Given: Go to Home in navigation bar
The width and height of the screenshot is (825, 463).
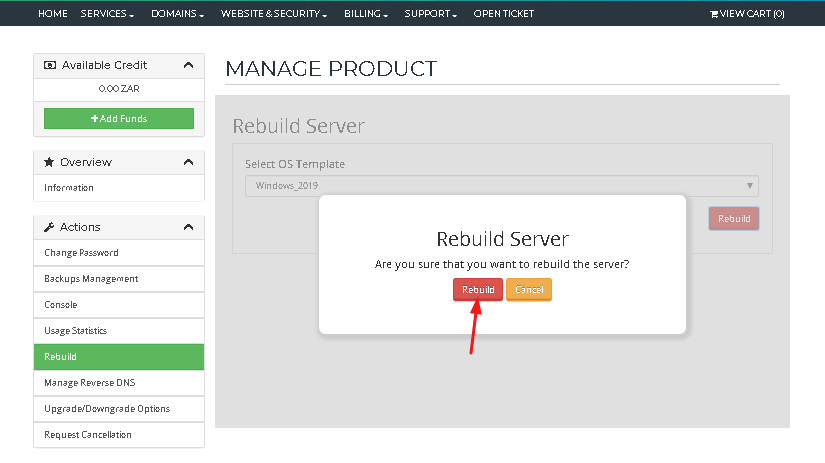Looking at the screenshot, I should tap(53, 14).
